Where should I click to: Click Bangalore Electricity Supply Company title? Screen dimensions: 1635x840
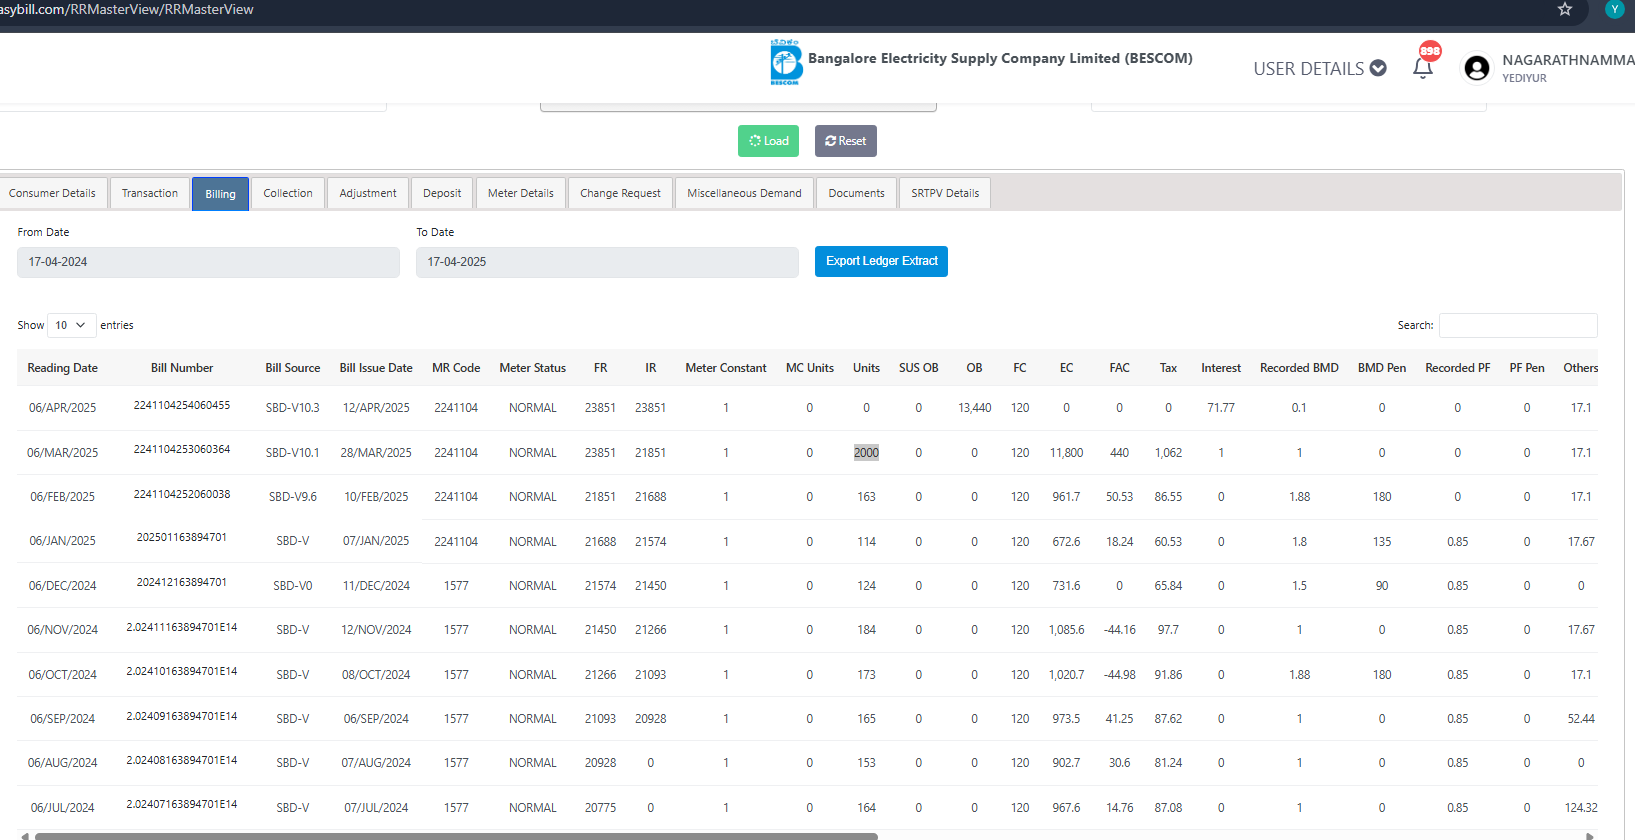pos(1000,58)
